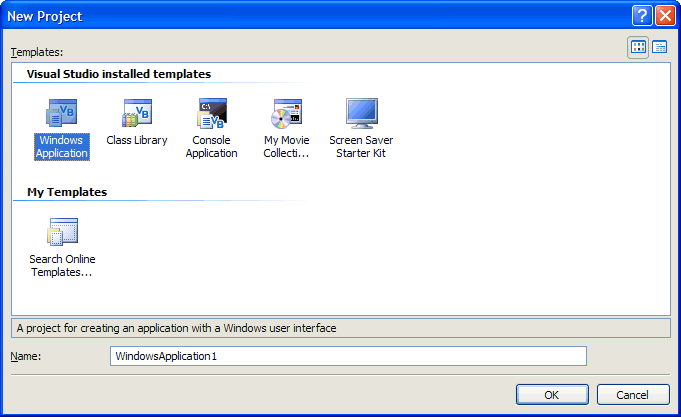Select the Console Application template icon
This screenshot has height=417, width=681.
212,113
